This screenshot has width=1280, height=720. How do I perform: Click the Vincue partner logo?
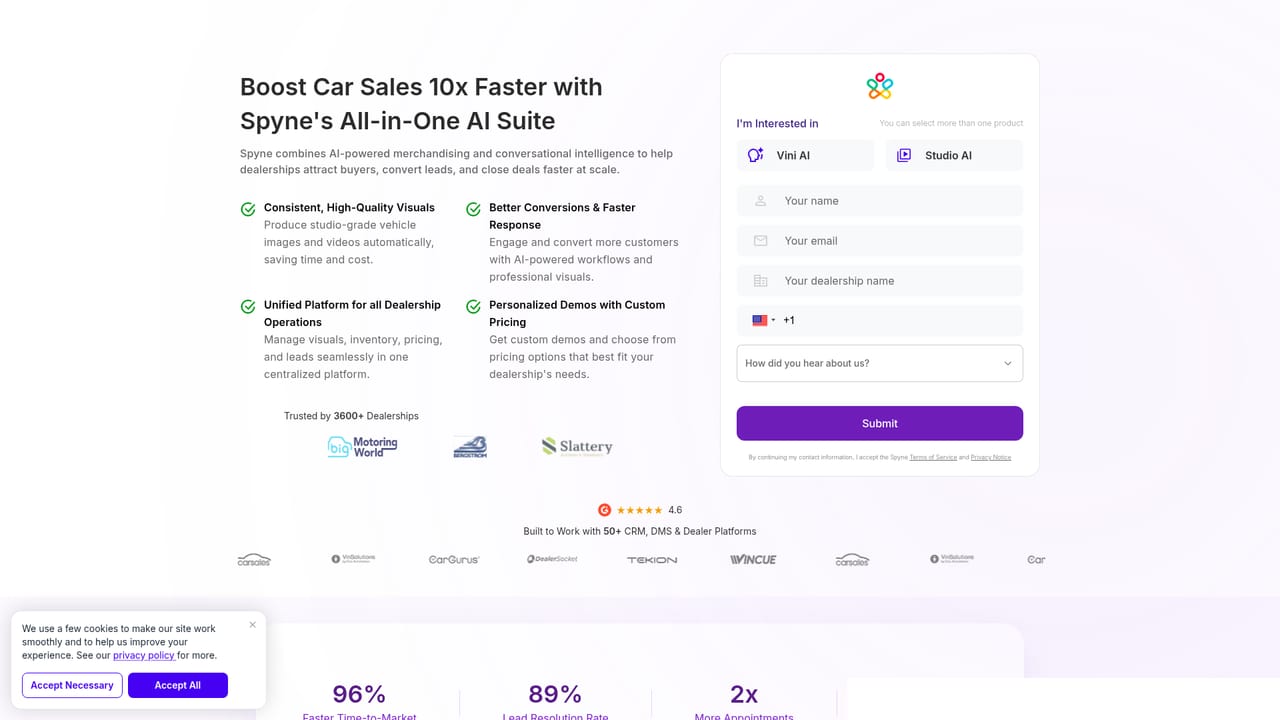pos(753,560)
